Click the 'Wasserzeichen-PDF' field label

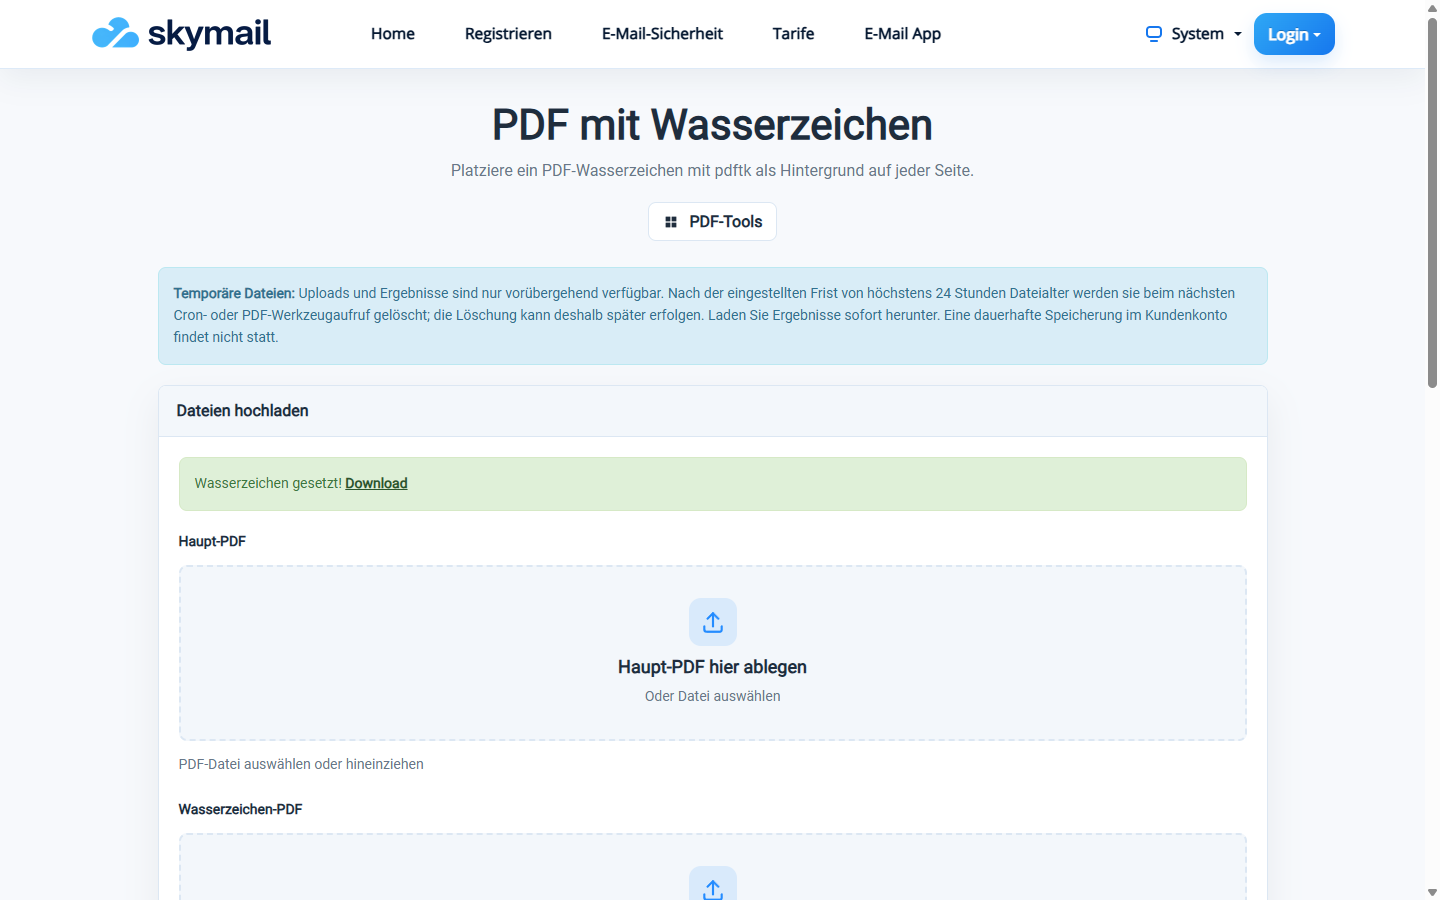pos(240,809)
